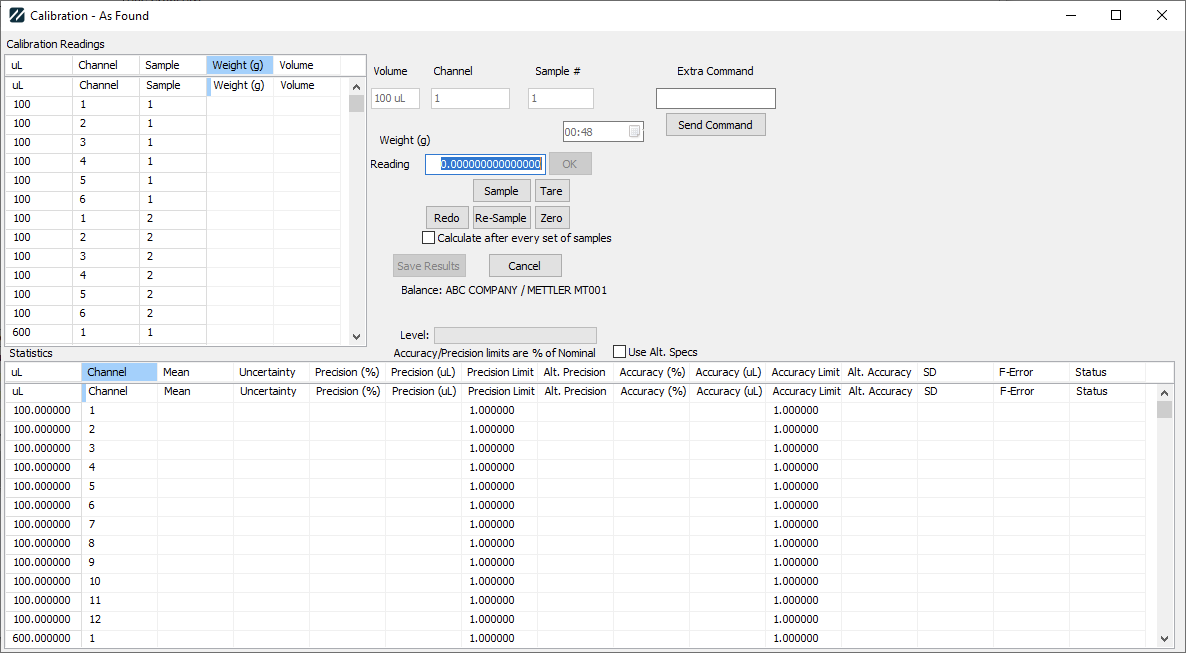Click the Extra Command input field
The height and width of the screenshot is (653, 1186).
tap(715, 99)
